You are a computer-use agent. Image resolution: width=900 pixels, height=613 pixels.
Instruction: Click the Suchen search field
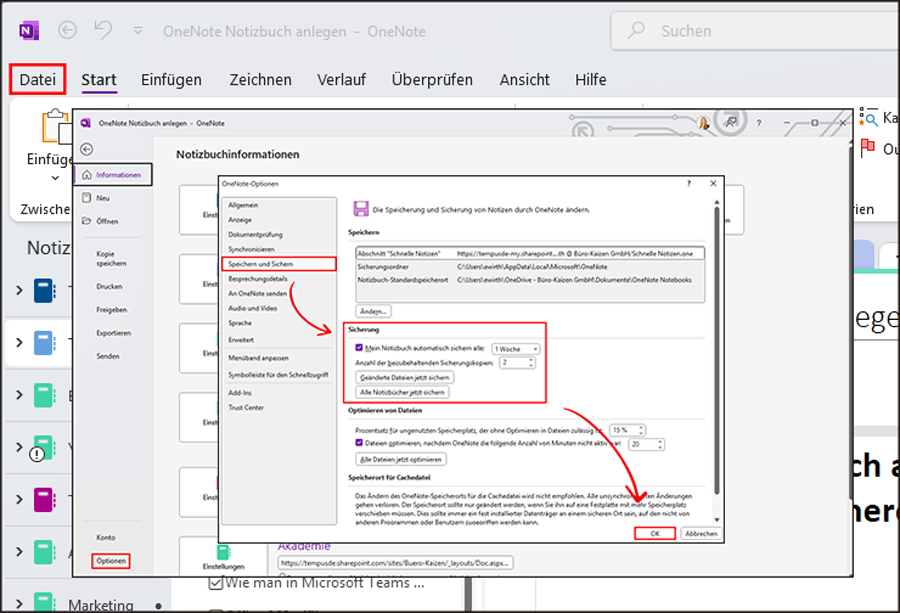(x=755, y=31)
